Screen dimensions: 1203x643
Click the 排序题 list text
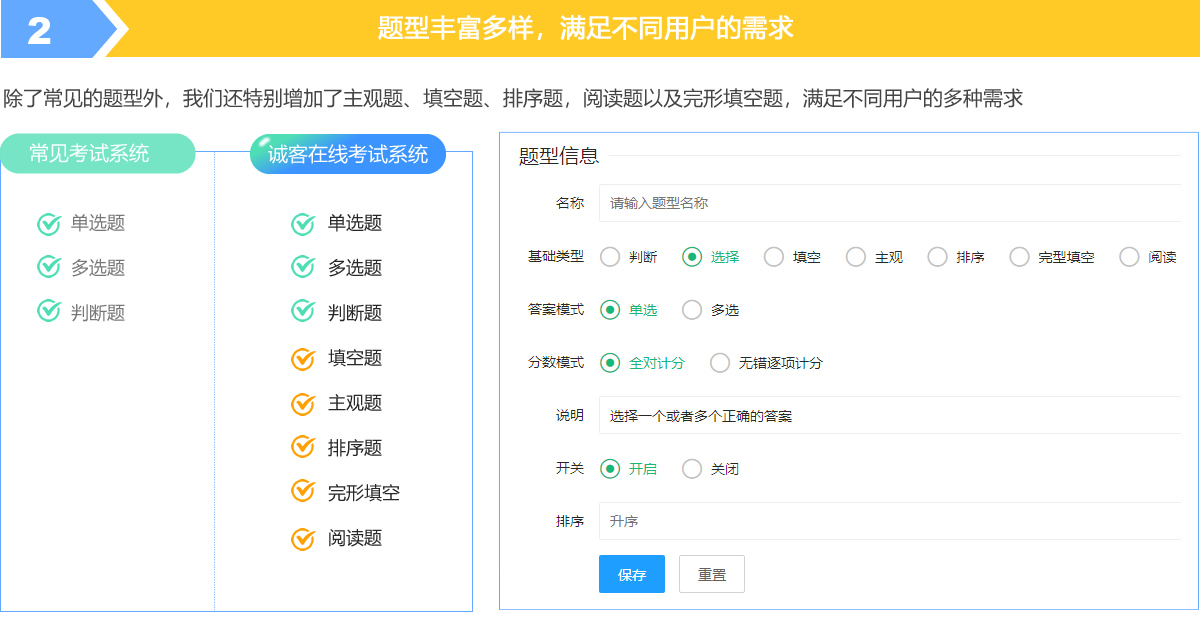click(x=355, y=448)
